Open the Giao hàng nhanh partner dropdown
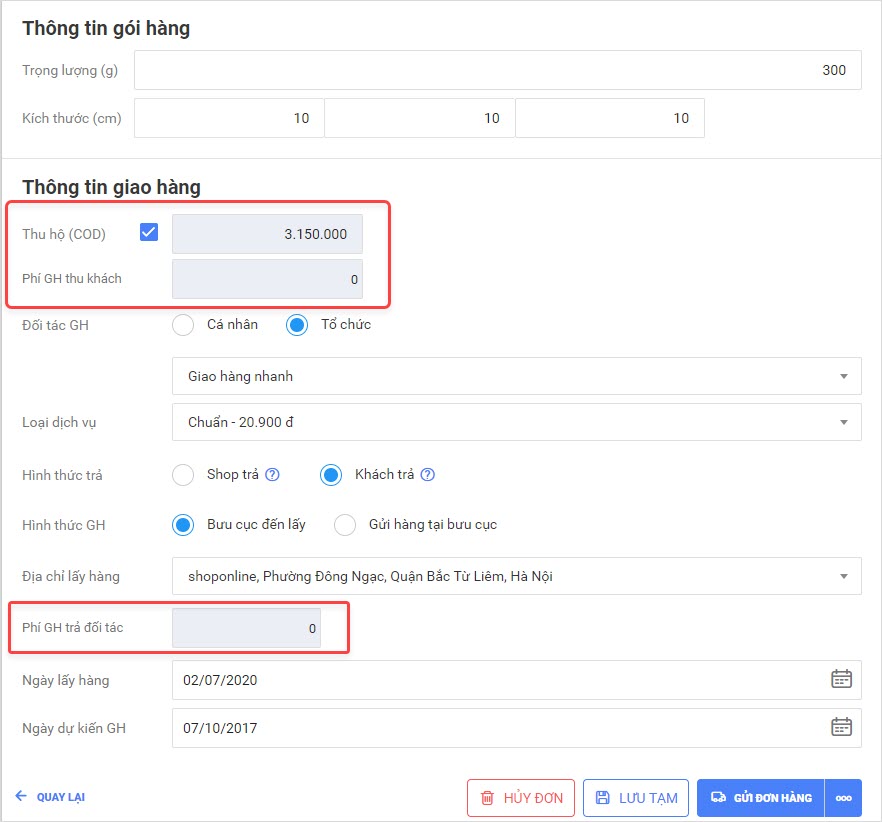The image size is (882, 822). click(x=516, y=377)
